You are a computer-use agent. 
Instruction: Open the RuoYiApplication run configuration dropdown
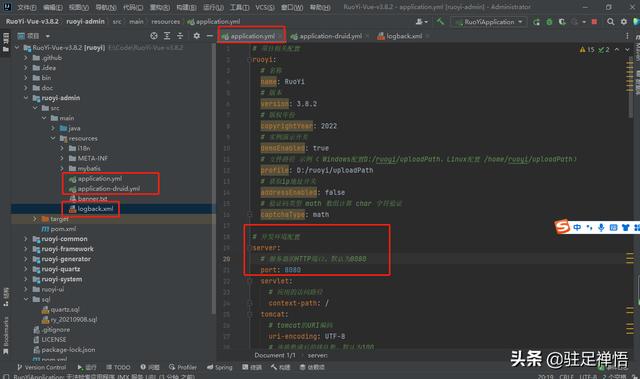(489, 22)
